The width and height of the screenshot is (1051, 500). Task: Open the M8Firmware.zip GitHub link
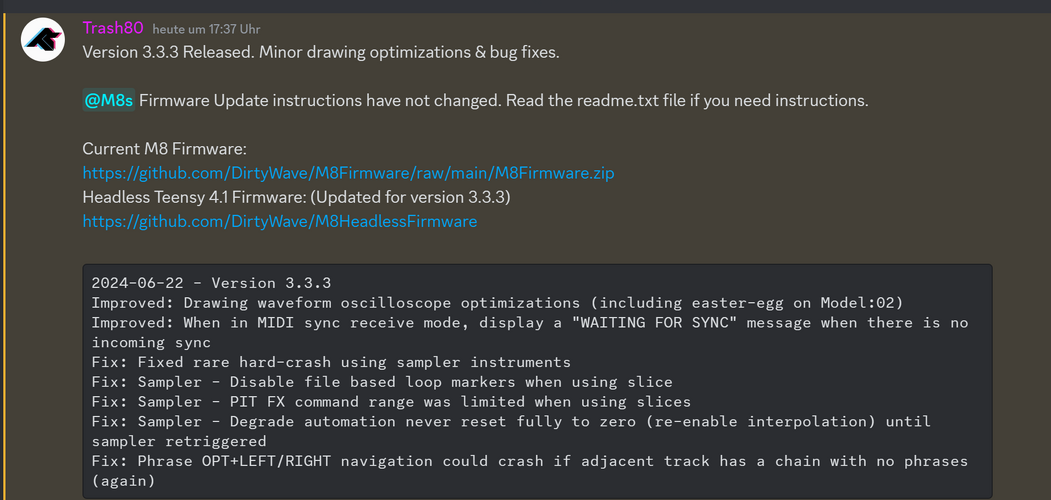pos(348,173)
